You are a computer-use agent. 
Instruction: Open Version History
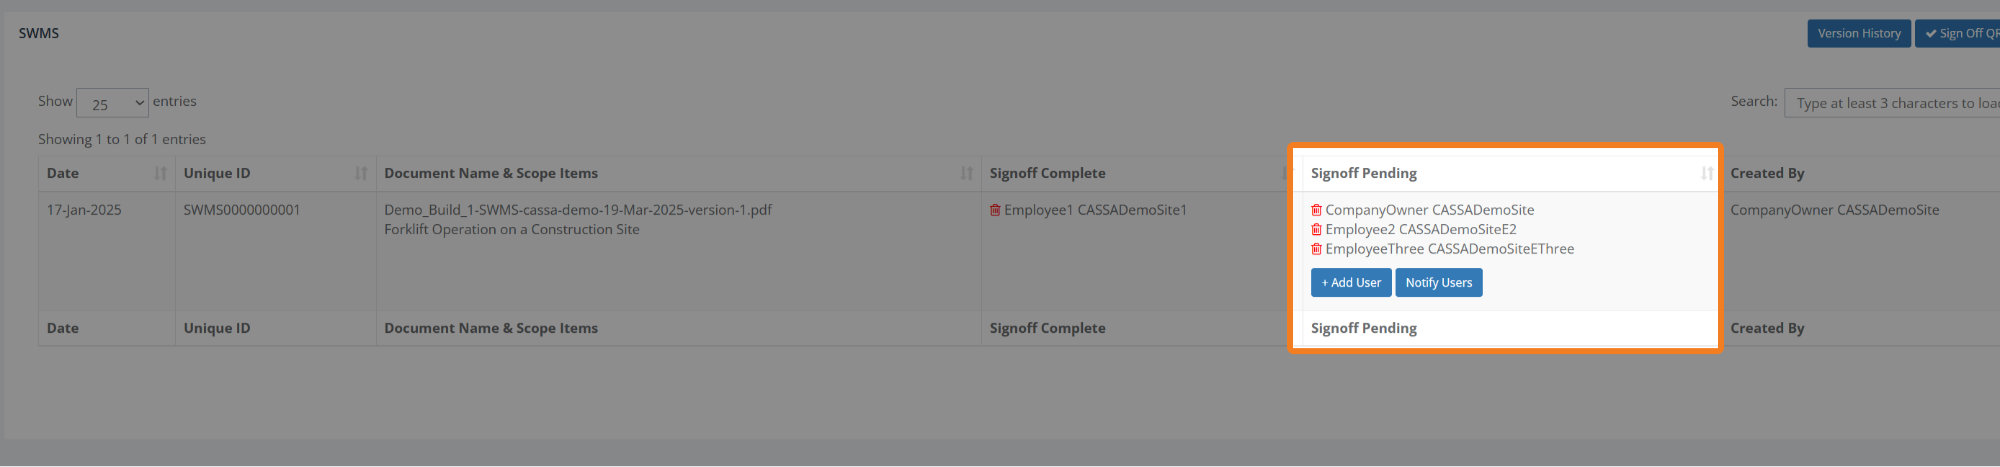1858,33
